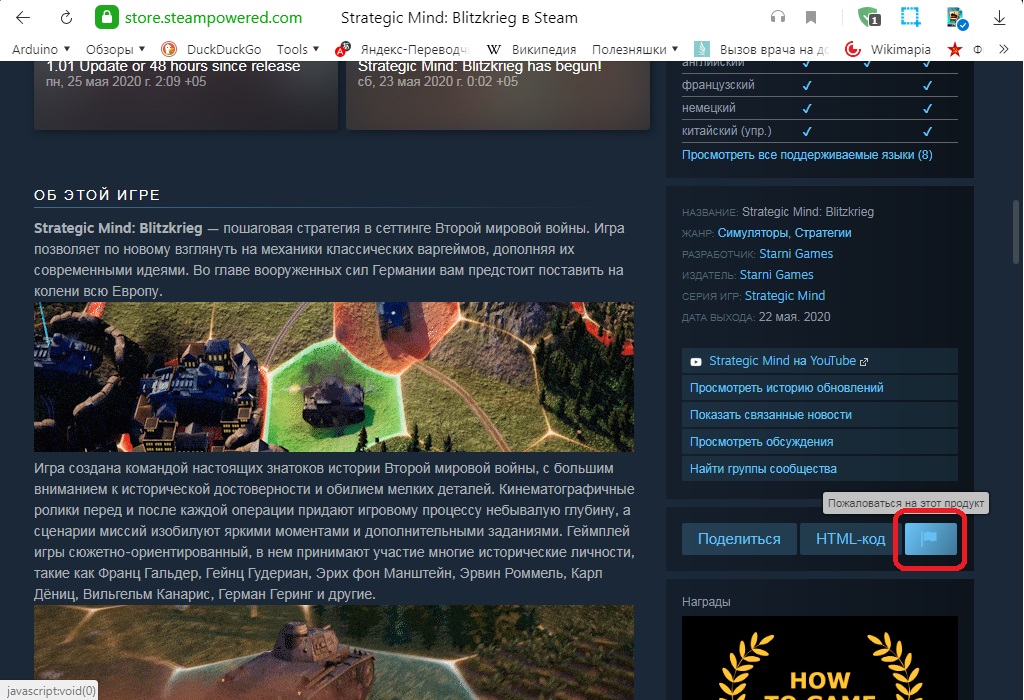Open Просмотреть все поддерживаемые языки link
The height and width of the screenshot is (700, 1024).
tap(806, 155)
